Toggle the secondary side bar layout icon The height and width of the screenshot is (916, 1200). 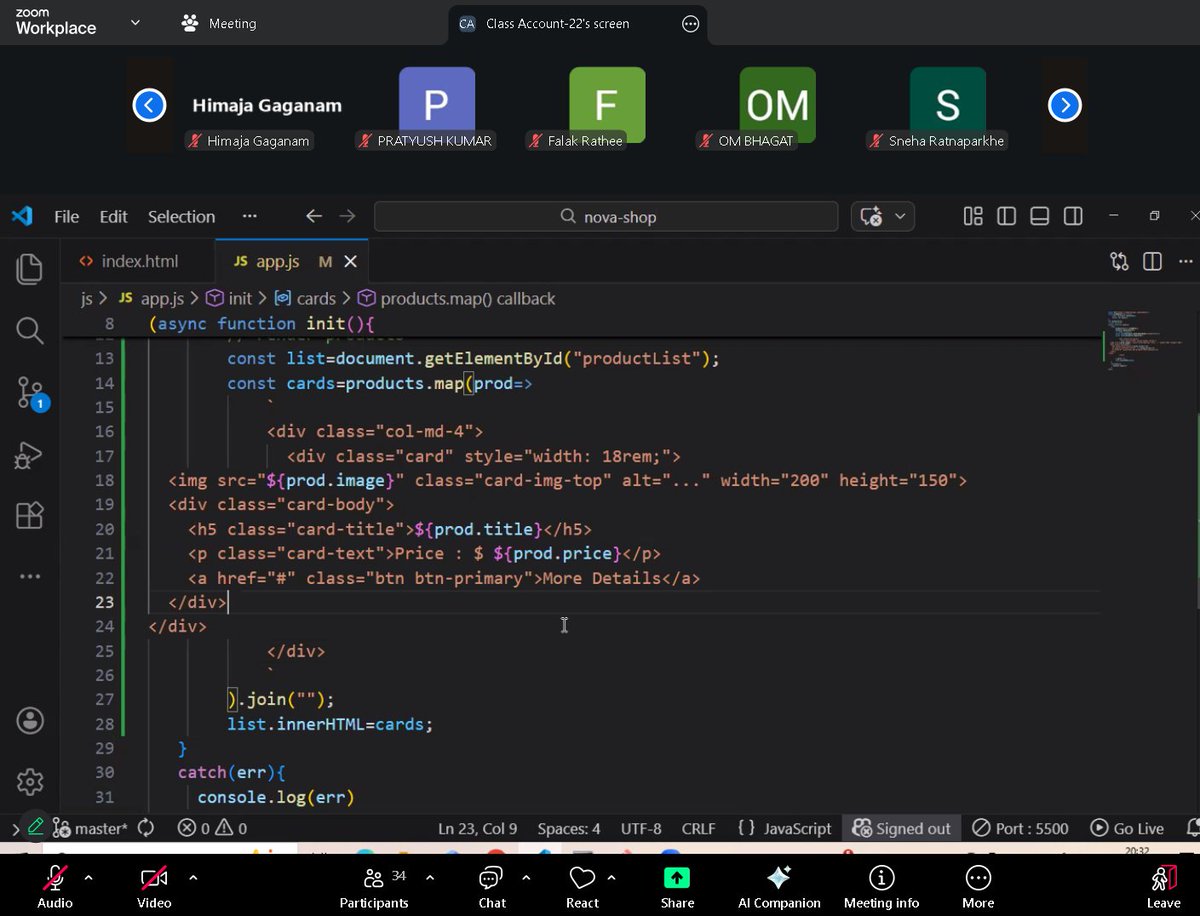coord(1073,216)
